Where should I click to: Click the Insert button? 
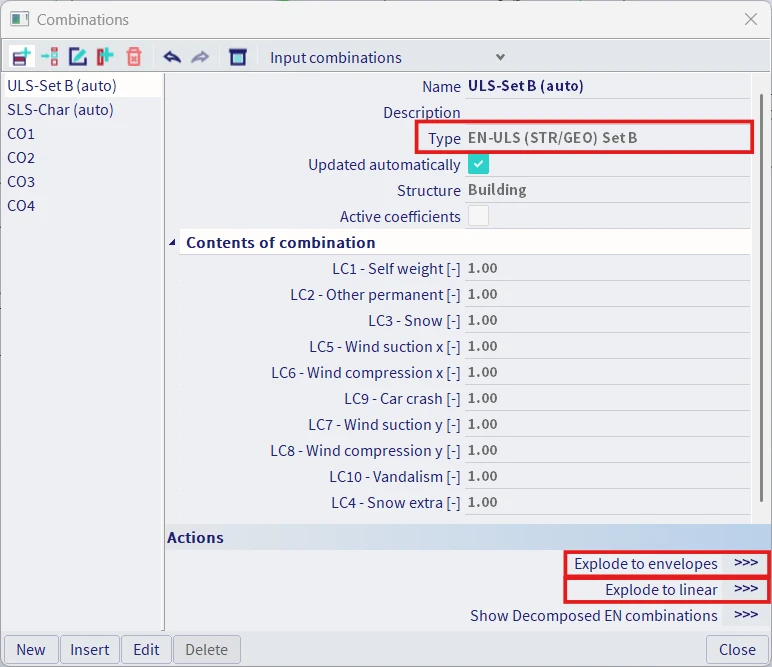pyautogui.click(x=90, y=649)
